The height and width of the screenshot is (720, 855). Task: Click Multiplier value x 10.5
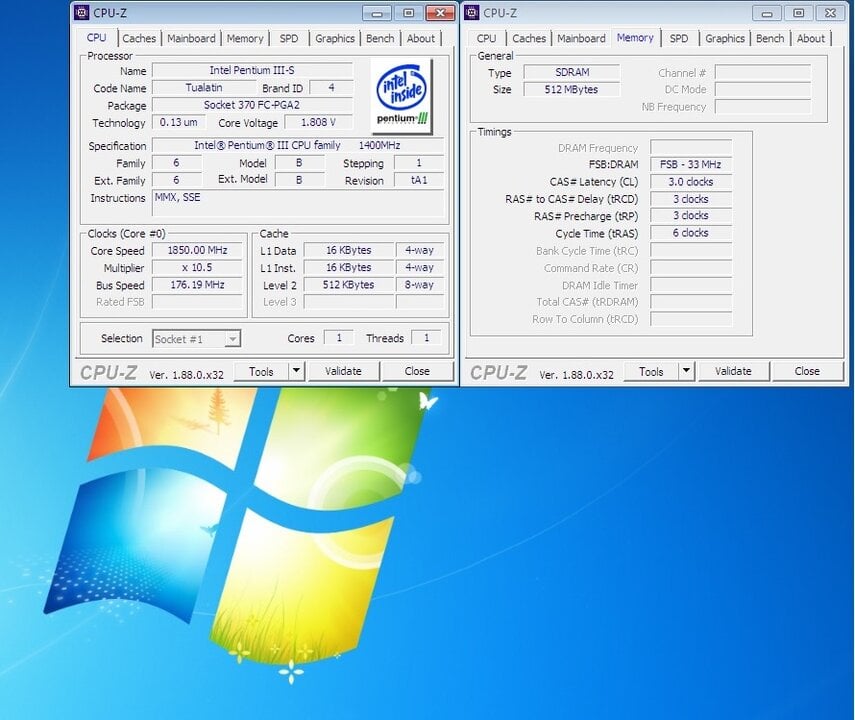tap(197, 268)
